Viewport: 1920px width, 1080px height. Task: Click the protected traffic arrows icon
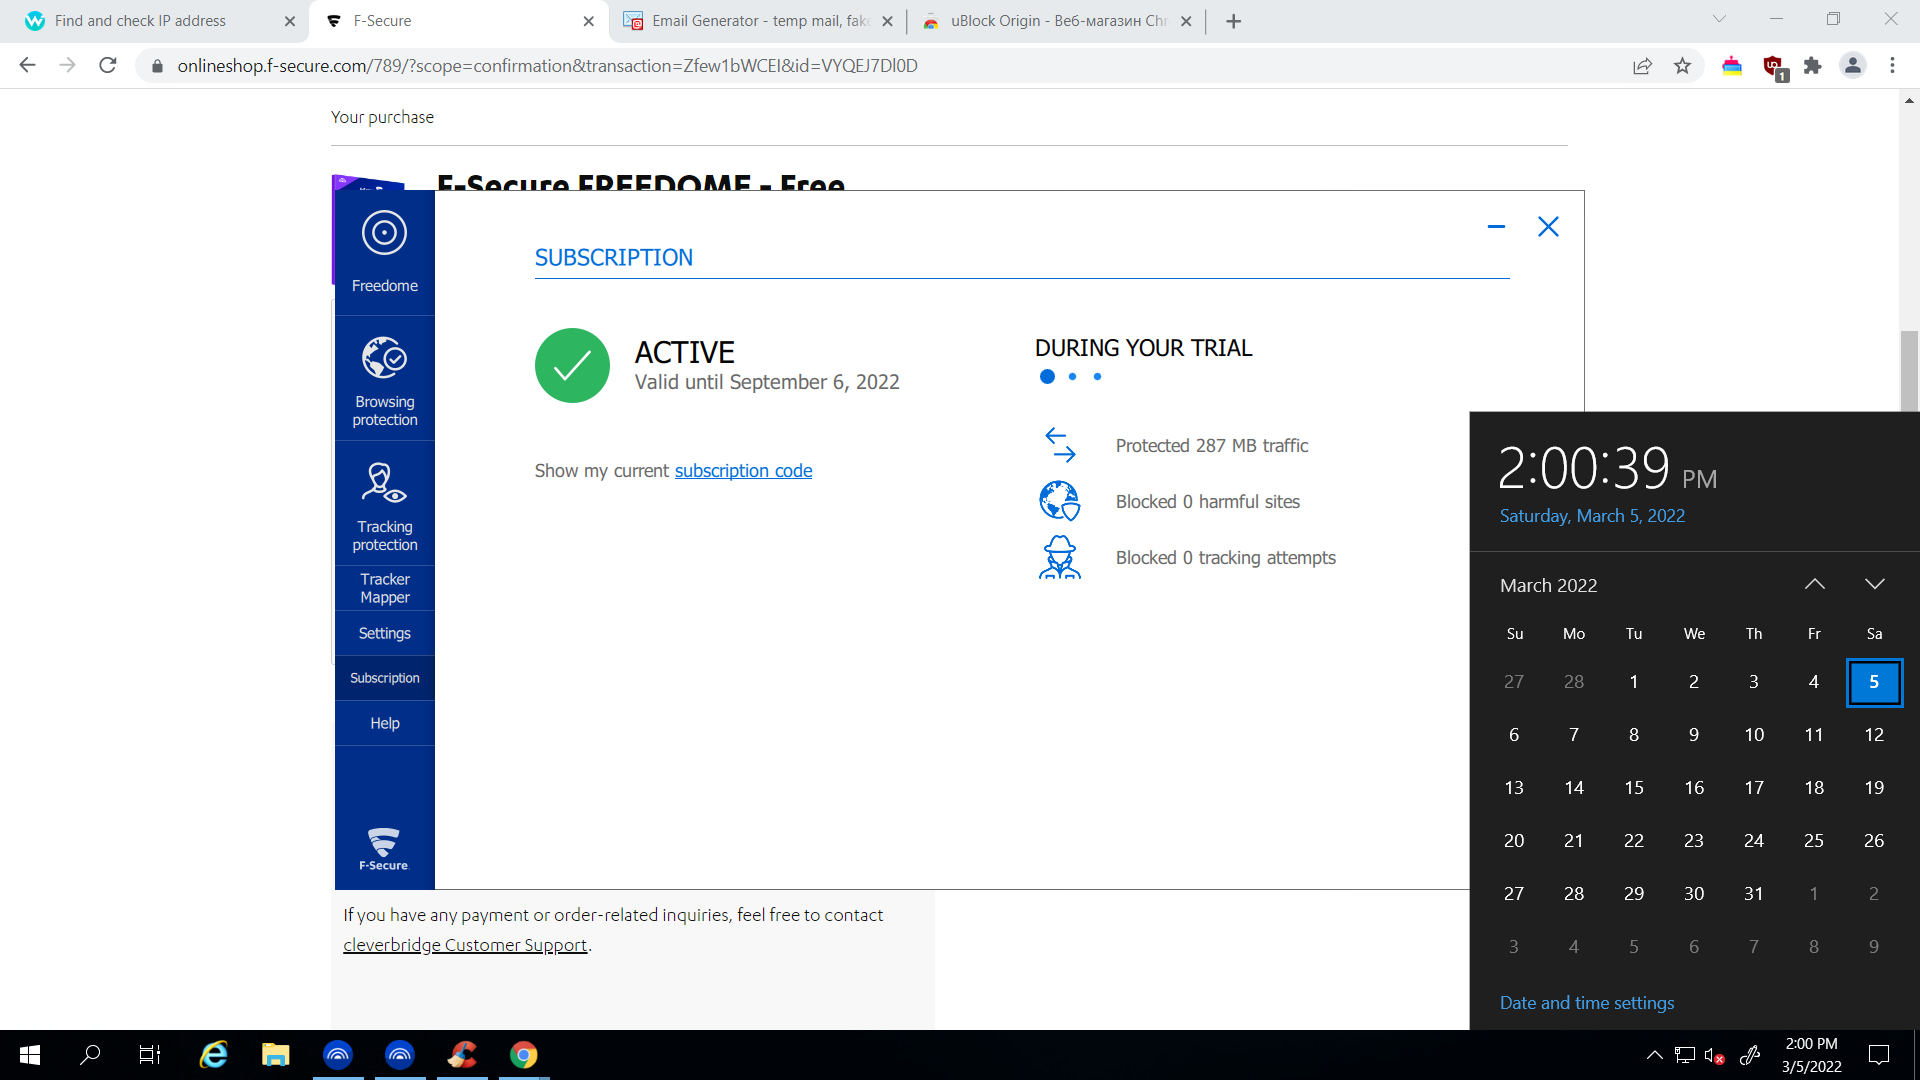point(1060,445)
